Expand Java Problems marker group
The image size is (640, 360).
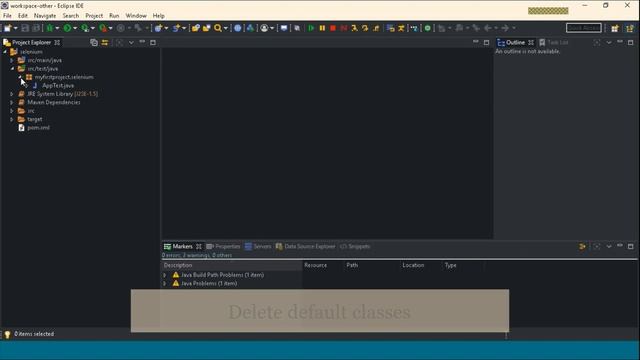[164, 283]
